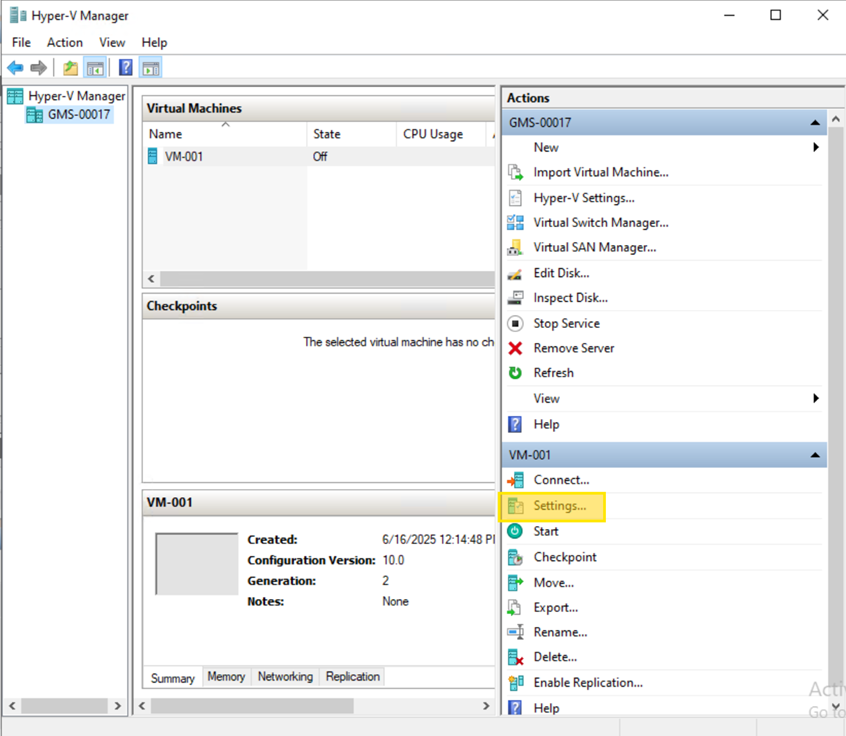Click the VM Settings icon
The image size is (846, 736).
click(x=515, y=506)
